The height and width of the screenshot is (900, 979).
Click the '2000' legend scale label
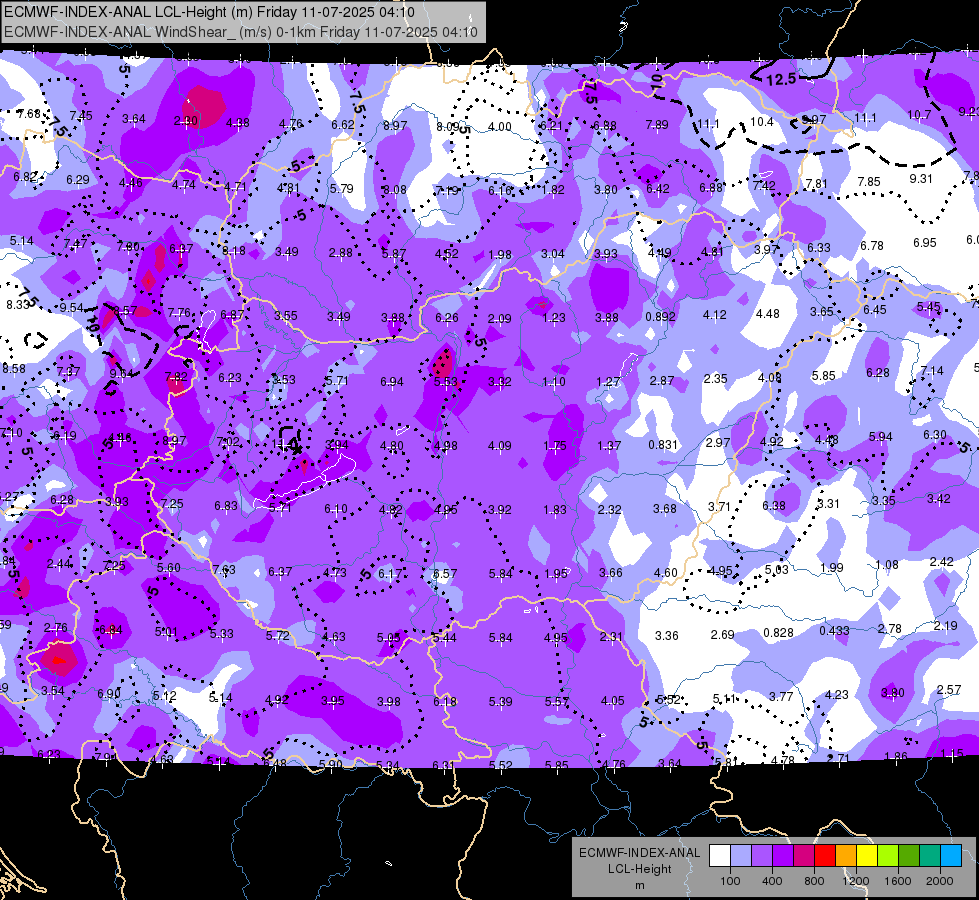tap(940, 881)
